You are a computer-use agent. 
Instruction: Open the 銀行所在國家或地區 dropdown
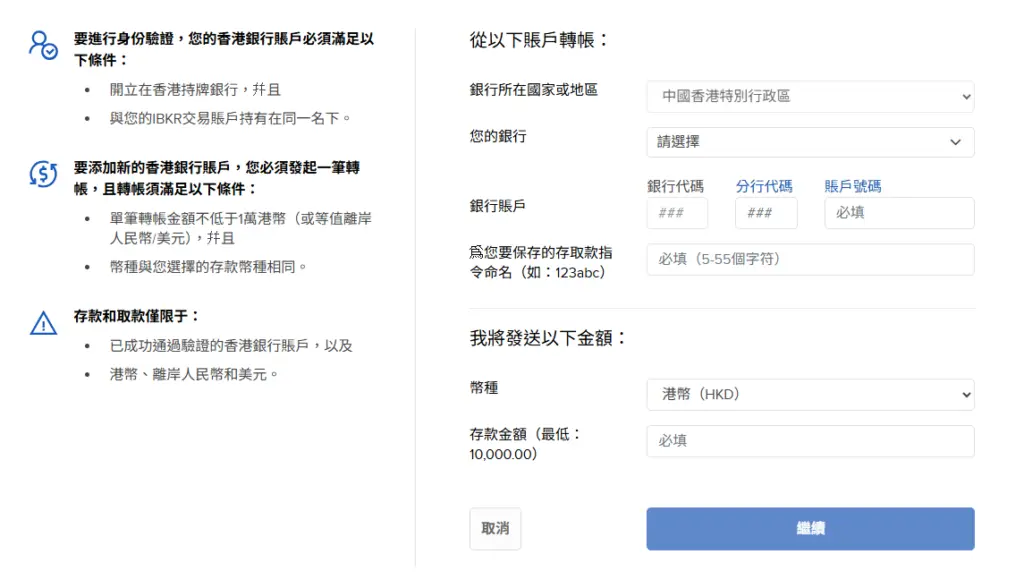tap(810, 96)
